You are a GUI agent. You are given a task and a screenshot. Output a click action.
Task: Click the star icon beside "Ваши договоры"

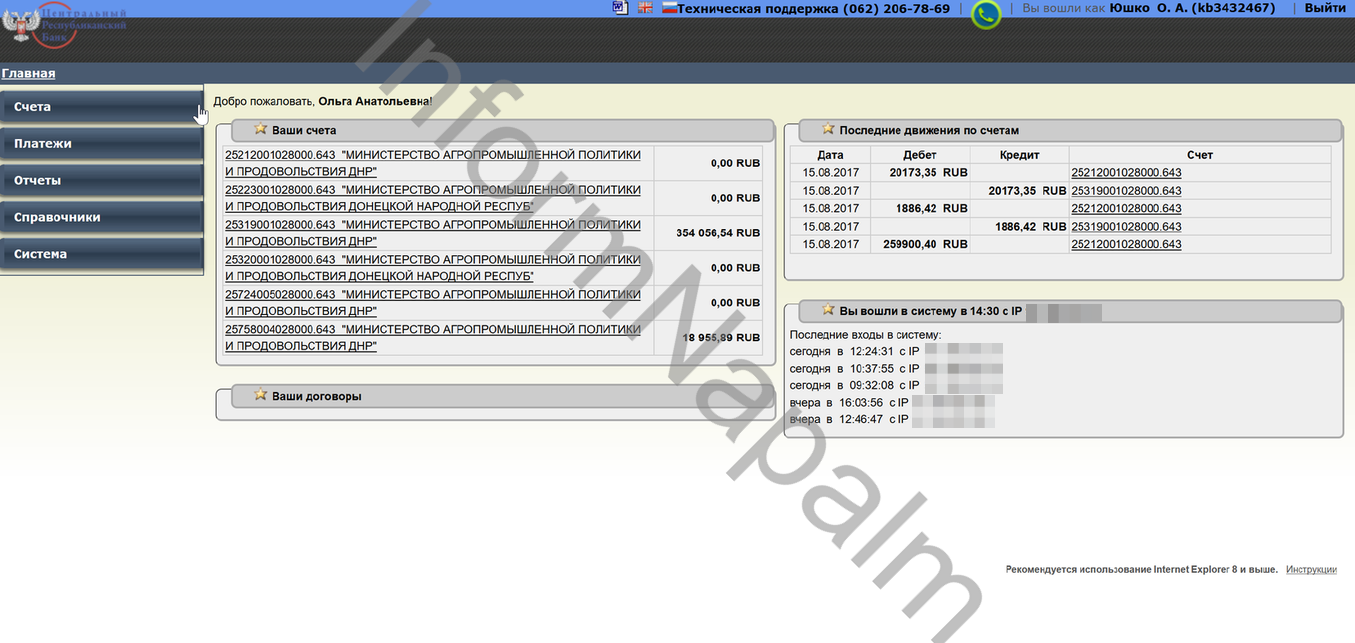(x=260, y=395)
